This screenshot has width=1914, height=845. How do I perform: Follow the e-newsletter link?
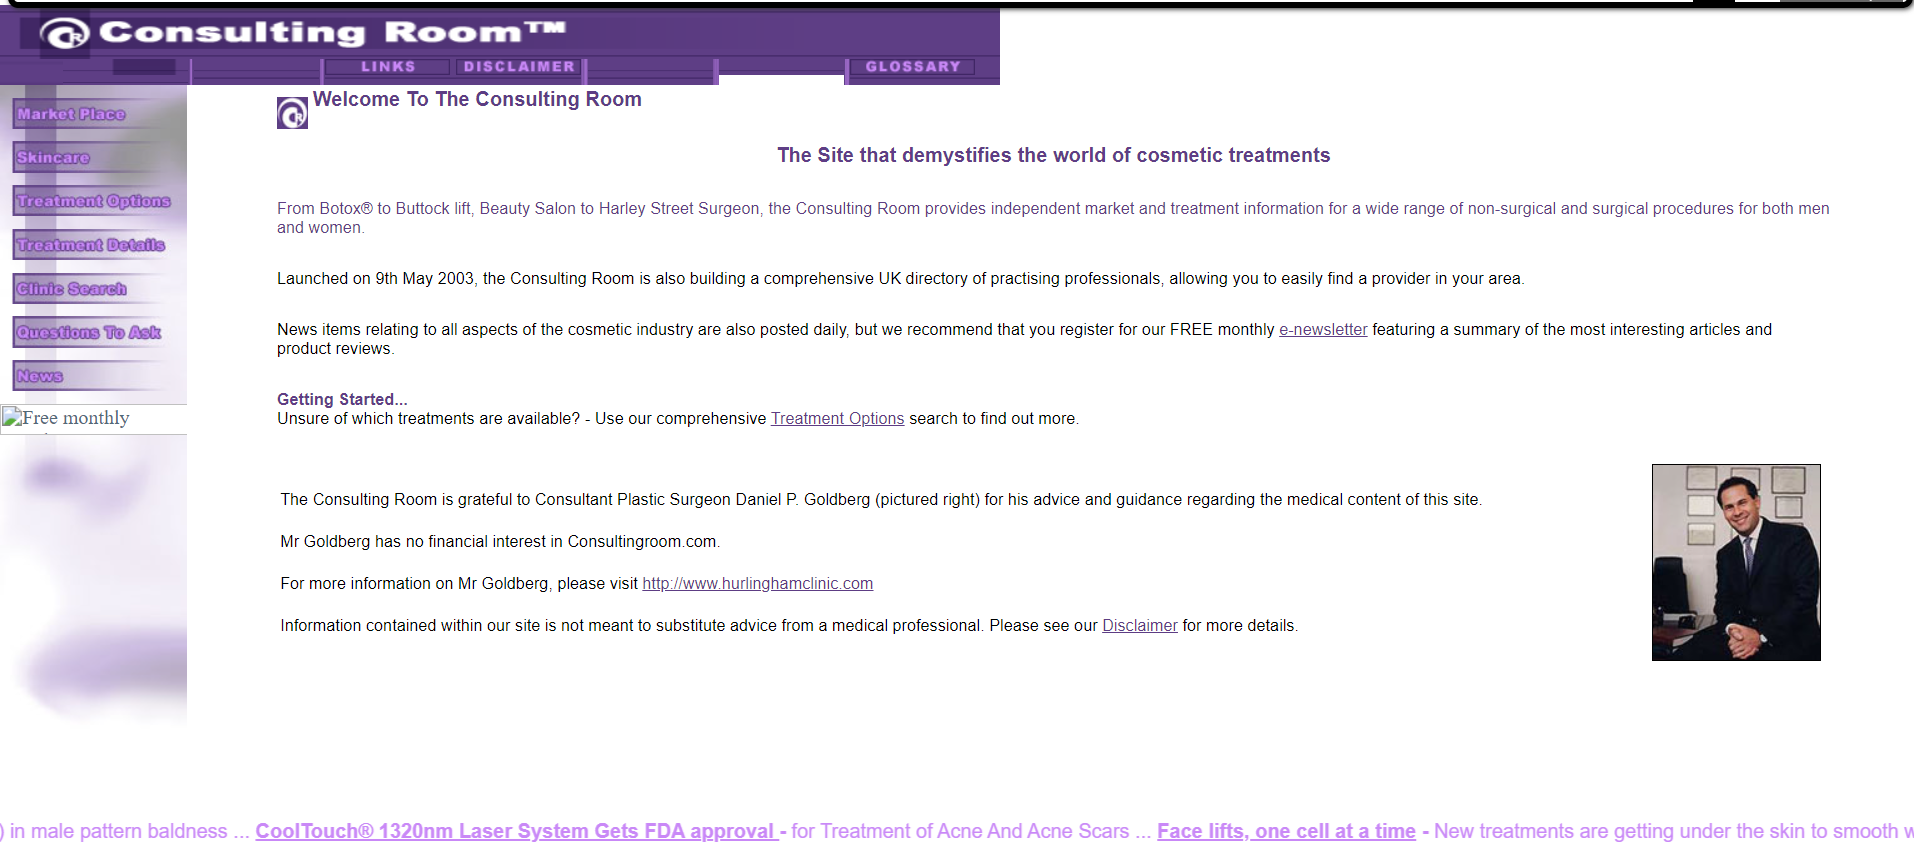click(1323, 330)
